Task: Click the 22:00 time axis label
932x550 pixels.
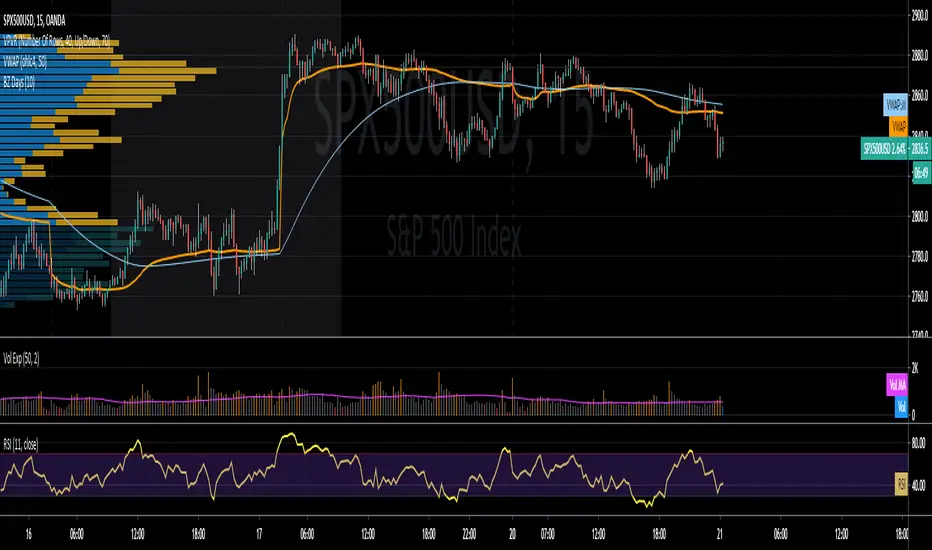Action: (469, 534)
